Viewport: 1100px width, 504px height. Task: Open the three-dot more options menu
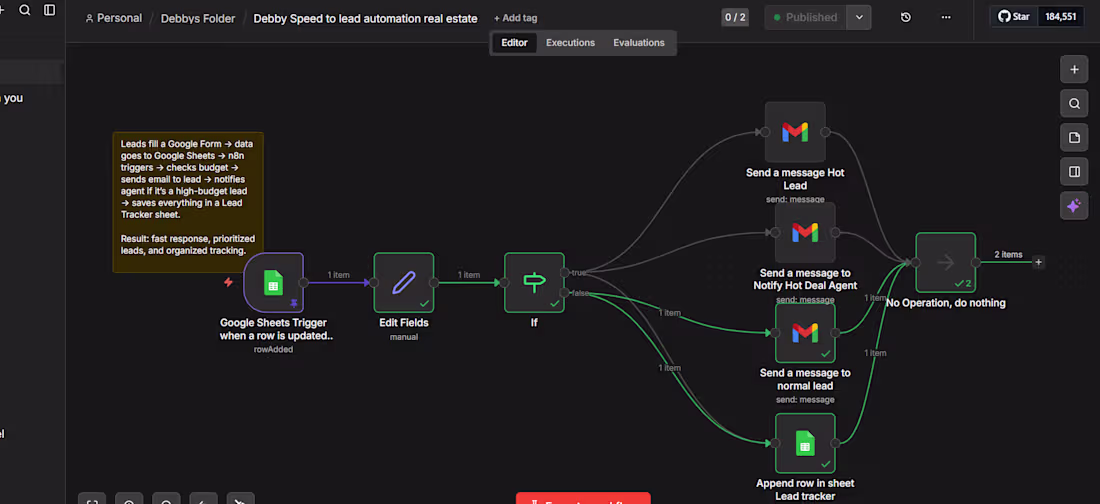point(946,18)
